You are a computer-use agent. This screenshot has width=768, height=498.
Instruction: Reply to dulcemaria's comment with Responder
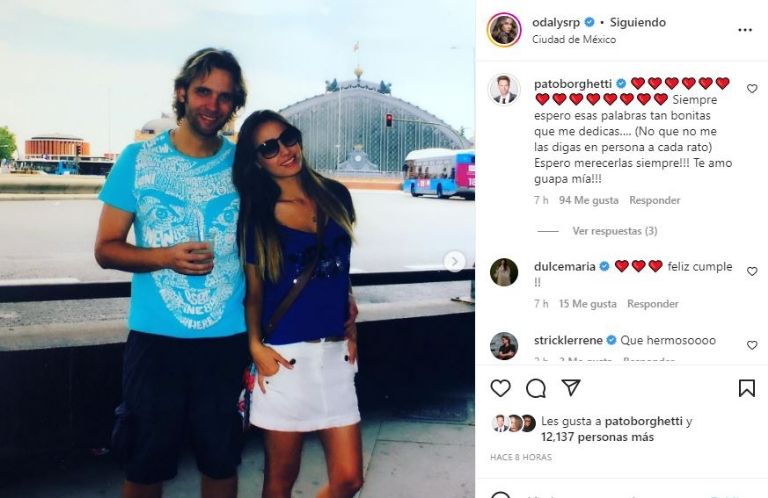[652, 304]
